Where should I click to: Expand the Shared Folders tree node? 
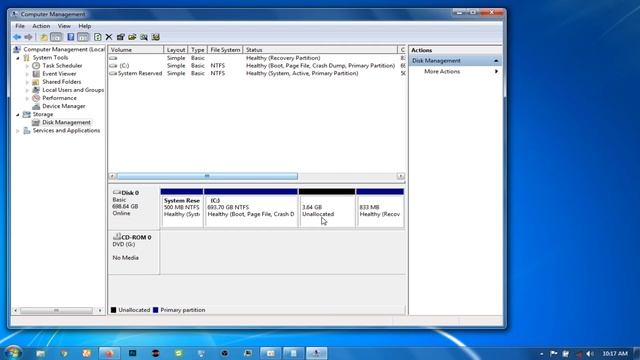coord(27,82)
